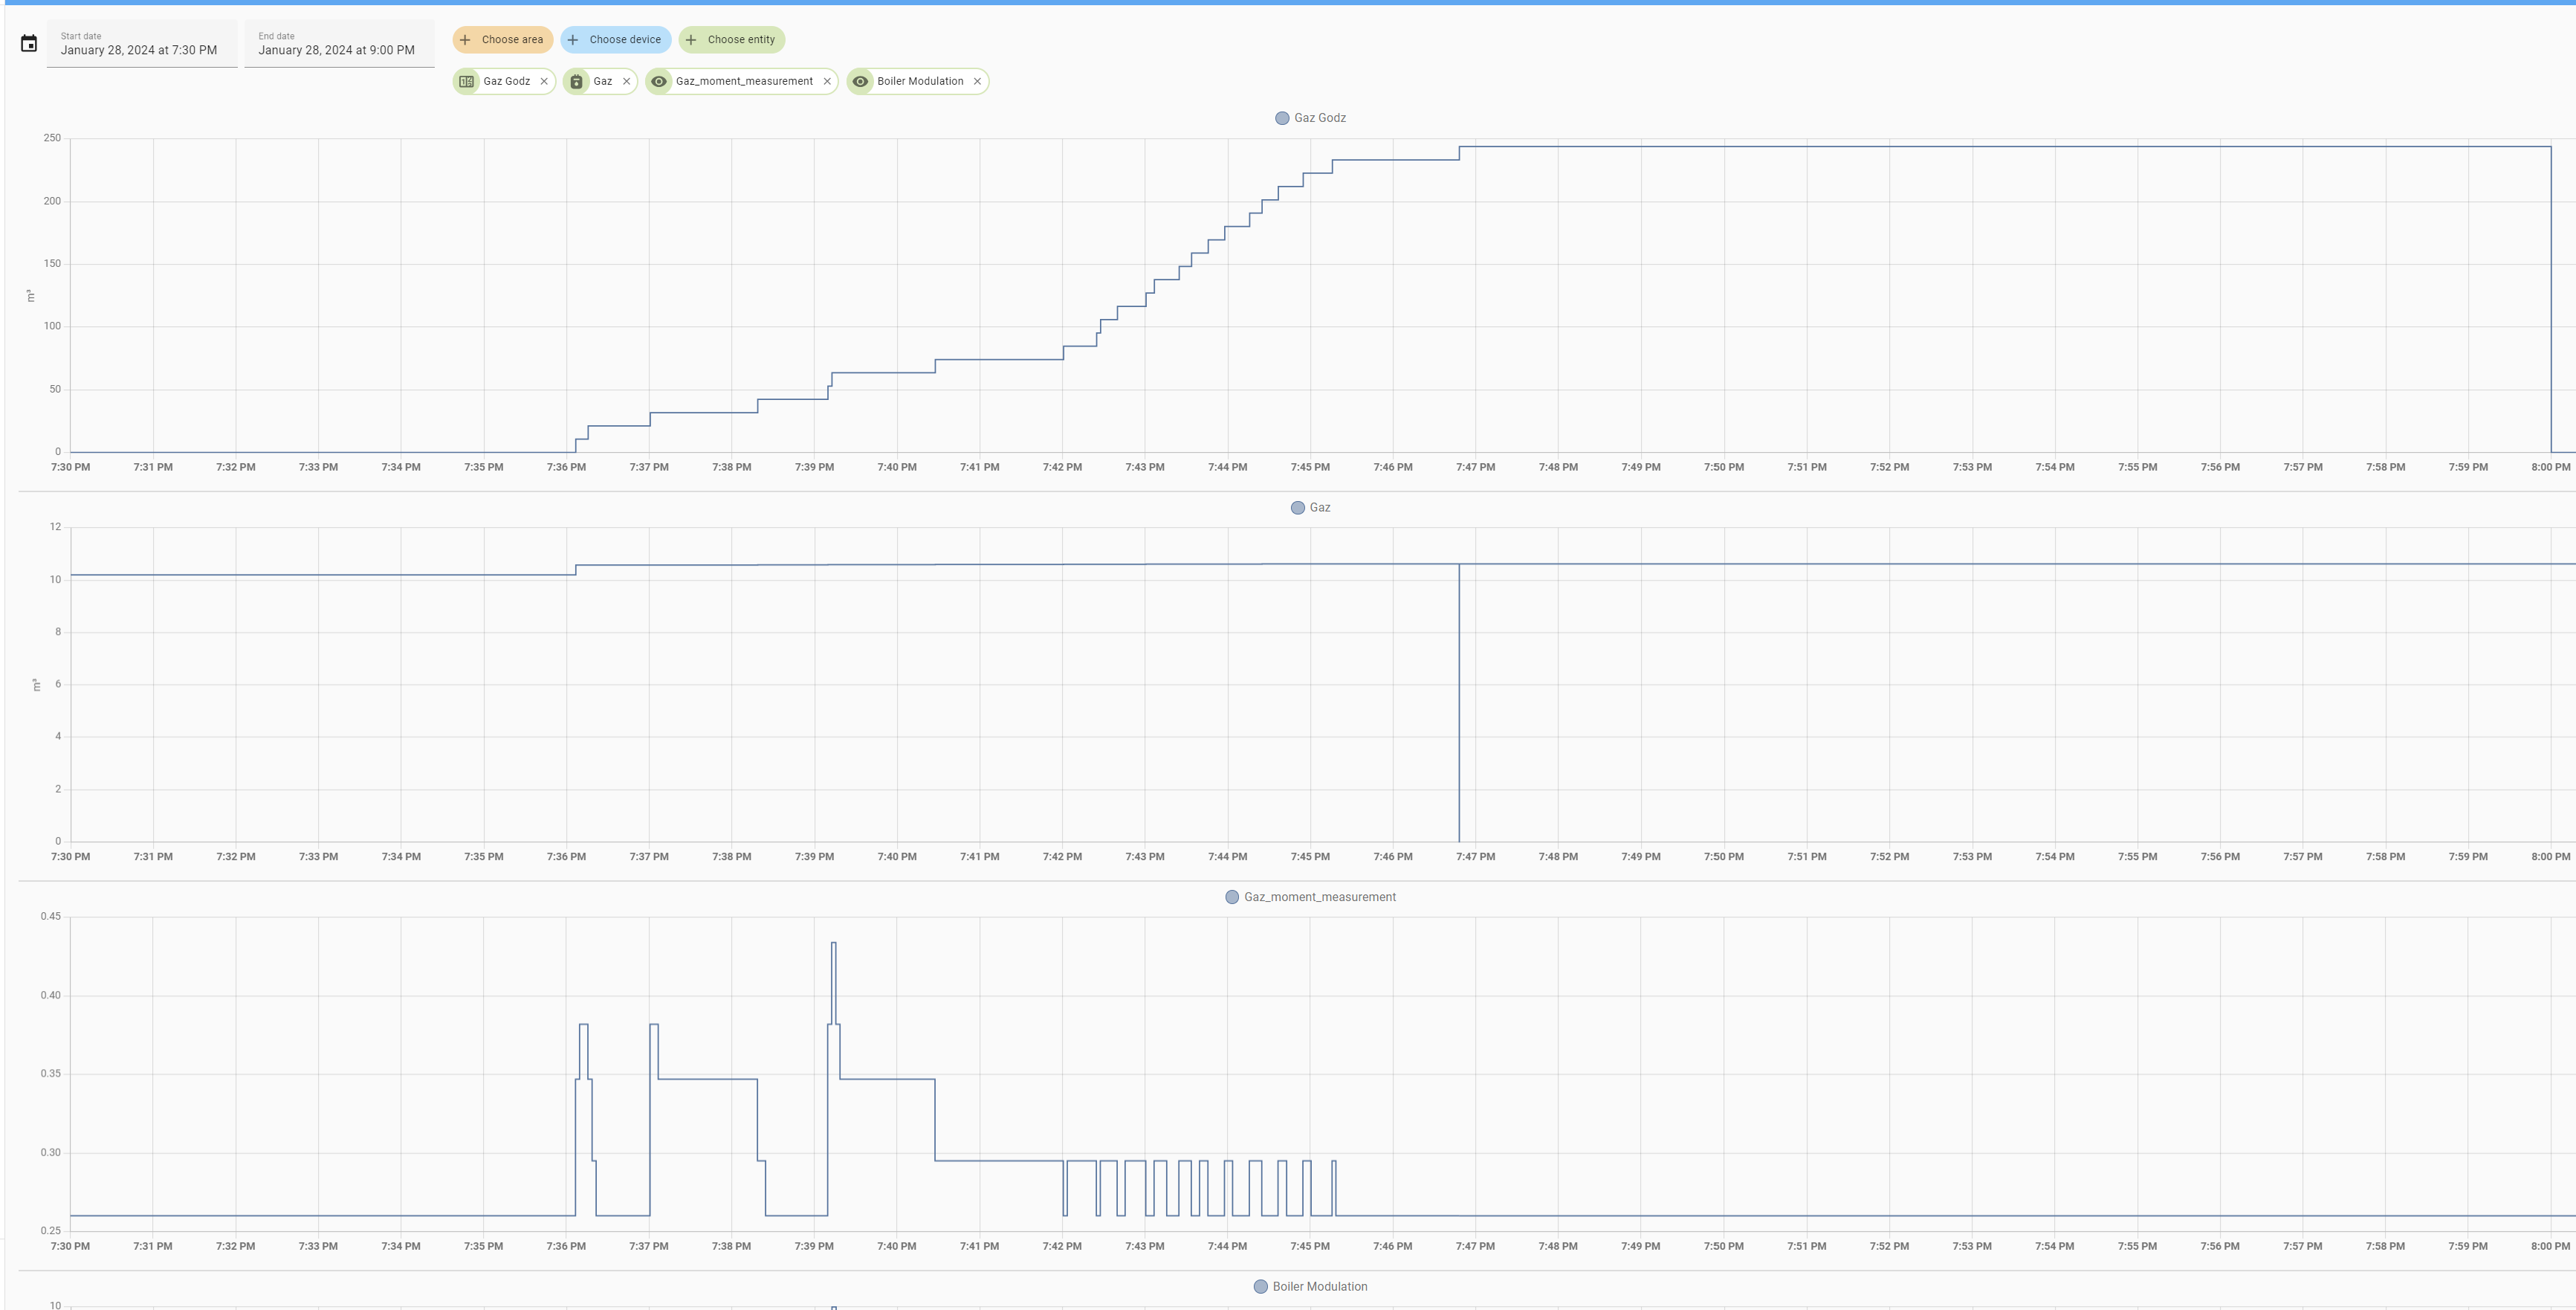Image resolution: width=2576 pixels, height=1310 pixels.
Task: Remove the Boiler Modulation chip
Action: [x=977, y=81]
